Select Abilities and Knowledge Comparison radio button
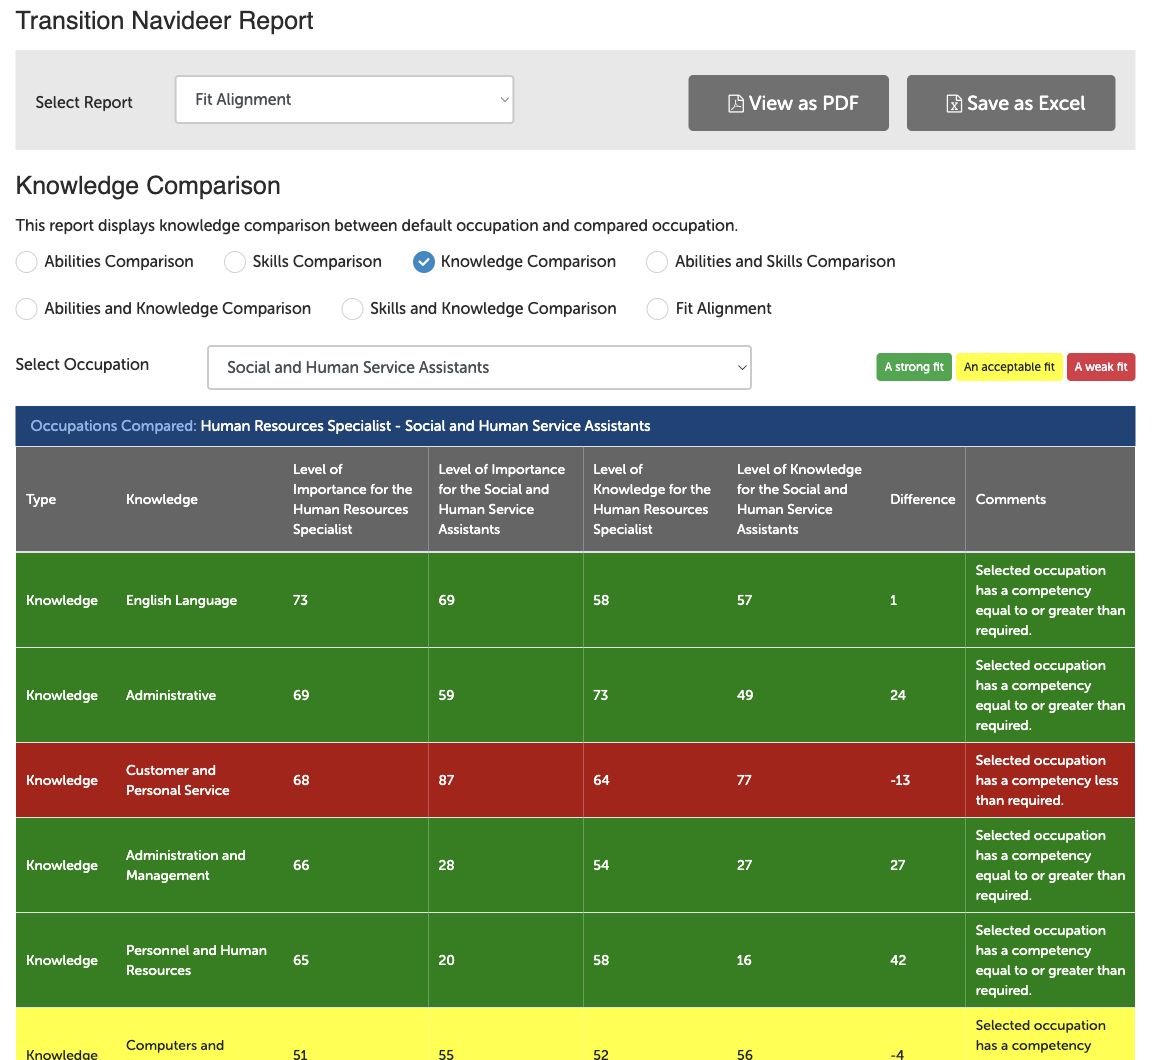The image size is (1160, 1060). (27, 308)
